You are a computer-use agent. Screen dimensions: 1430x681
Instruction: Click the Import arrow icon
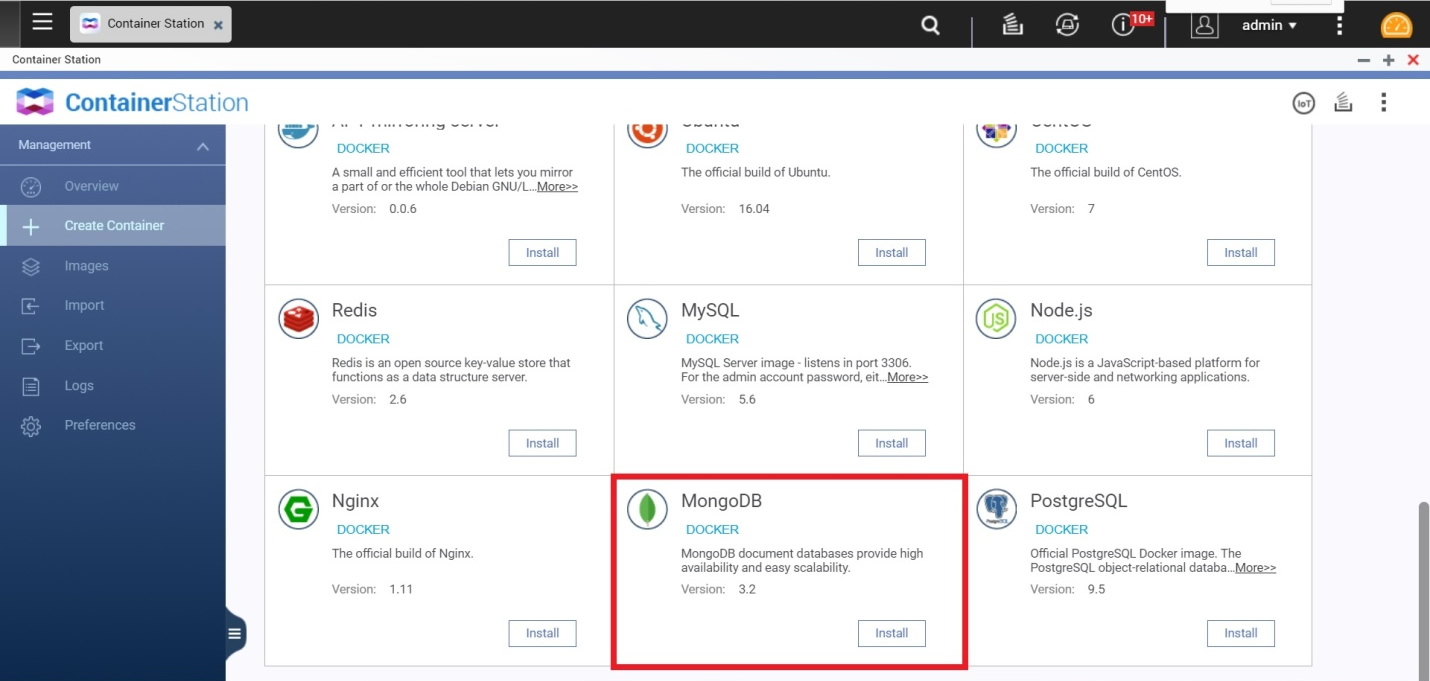31,306
